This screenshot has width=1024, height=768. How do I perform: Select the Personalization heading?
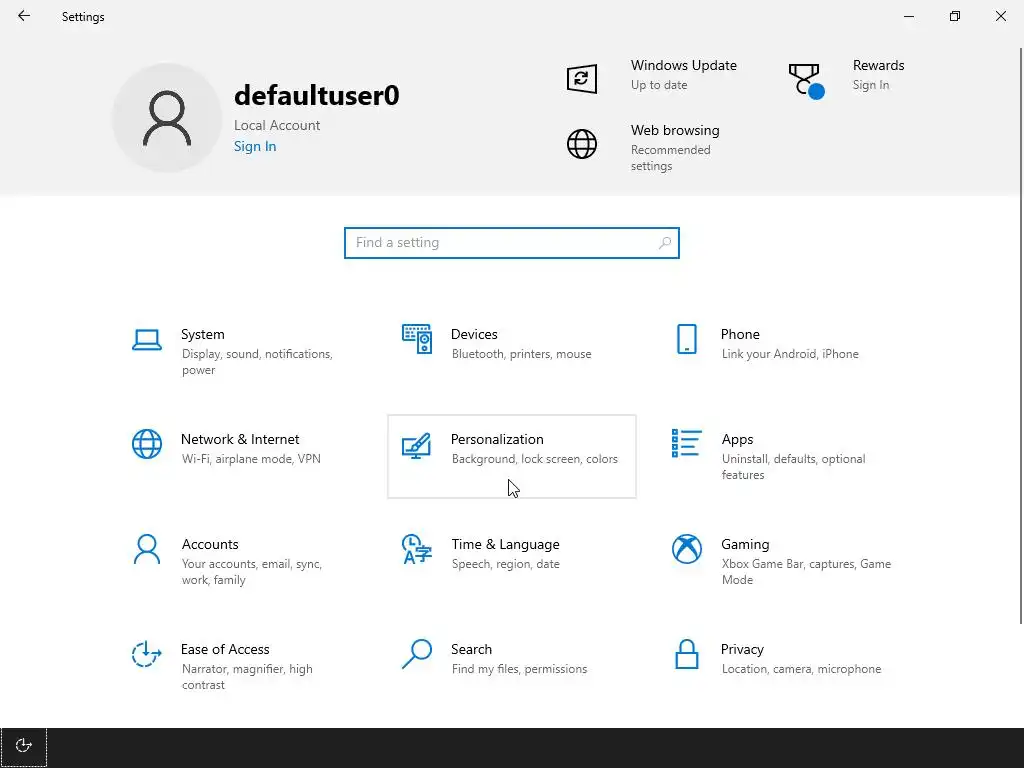(497, 440)
